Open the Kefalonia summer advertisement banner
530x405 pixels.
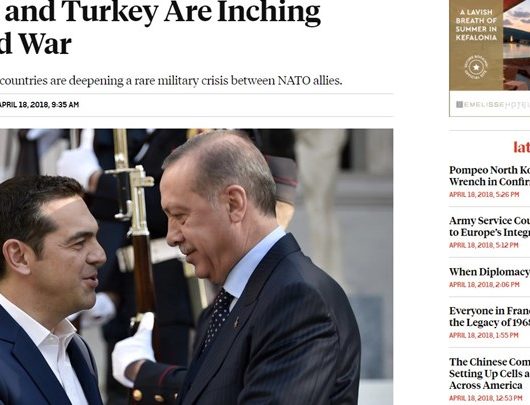[x=489, y=58]
